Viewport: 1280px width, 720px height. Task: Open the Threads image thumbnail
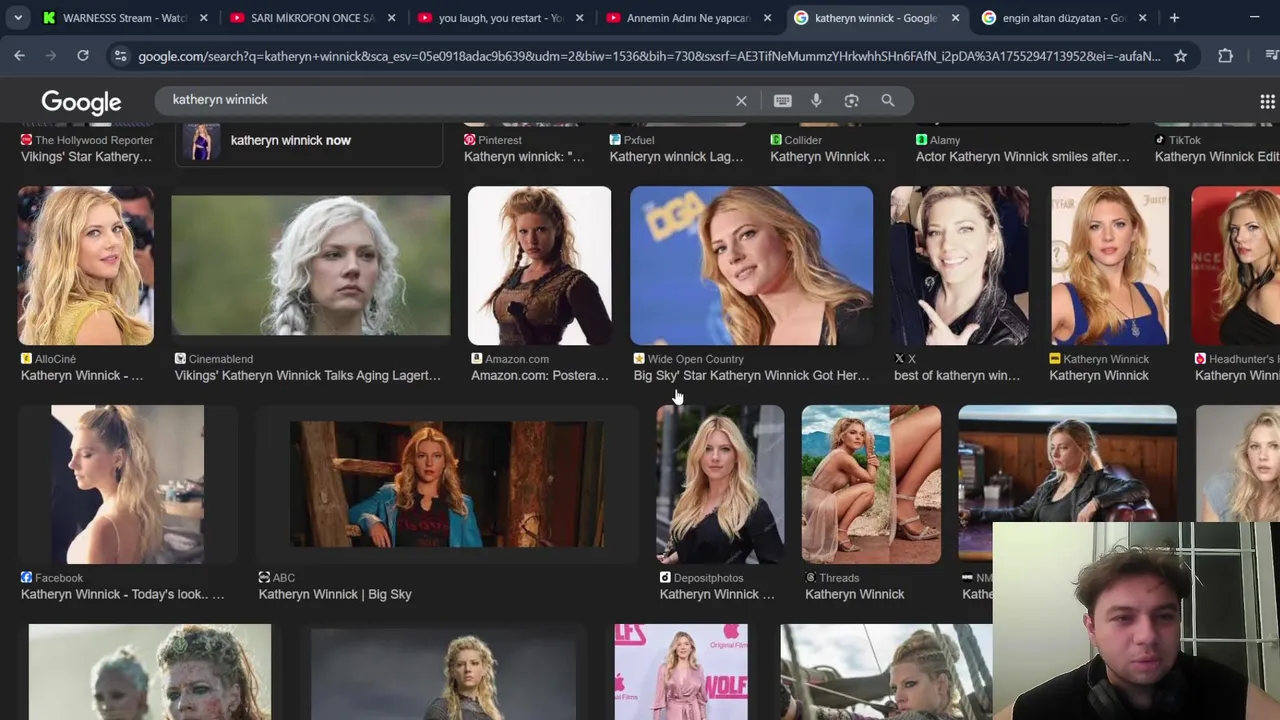871,484
